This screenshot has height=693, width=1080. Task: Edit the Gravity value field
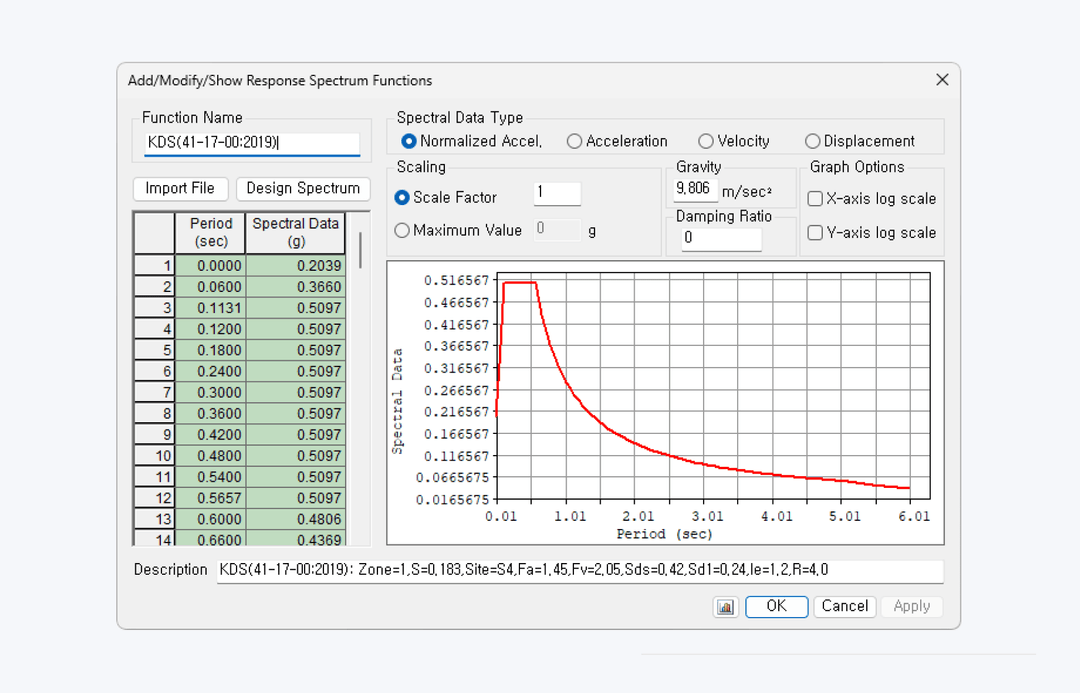point(694,189)
